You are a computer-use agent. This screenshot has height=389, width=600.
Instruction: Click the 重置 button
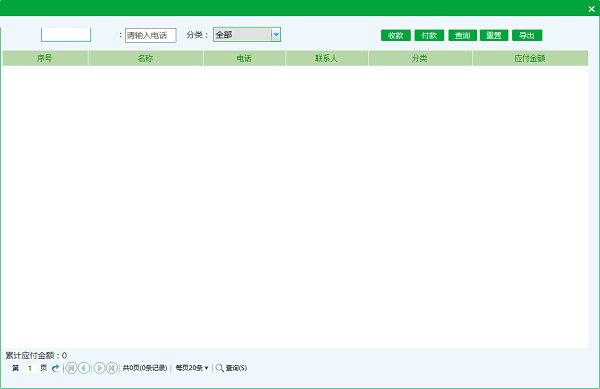tap(494, 35)
